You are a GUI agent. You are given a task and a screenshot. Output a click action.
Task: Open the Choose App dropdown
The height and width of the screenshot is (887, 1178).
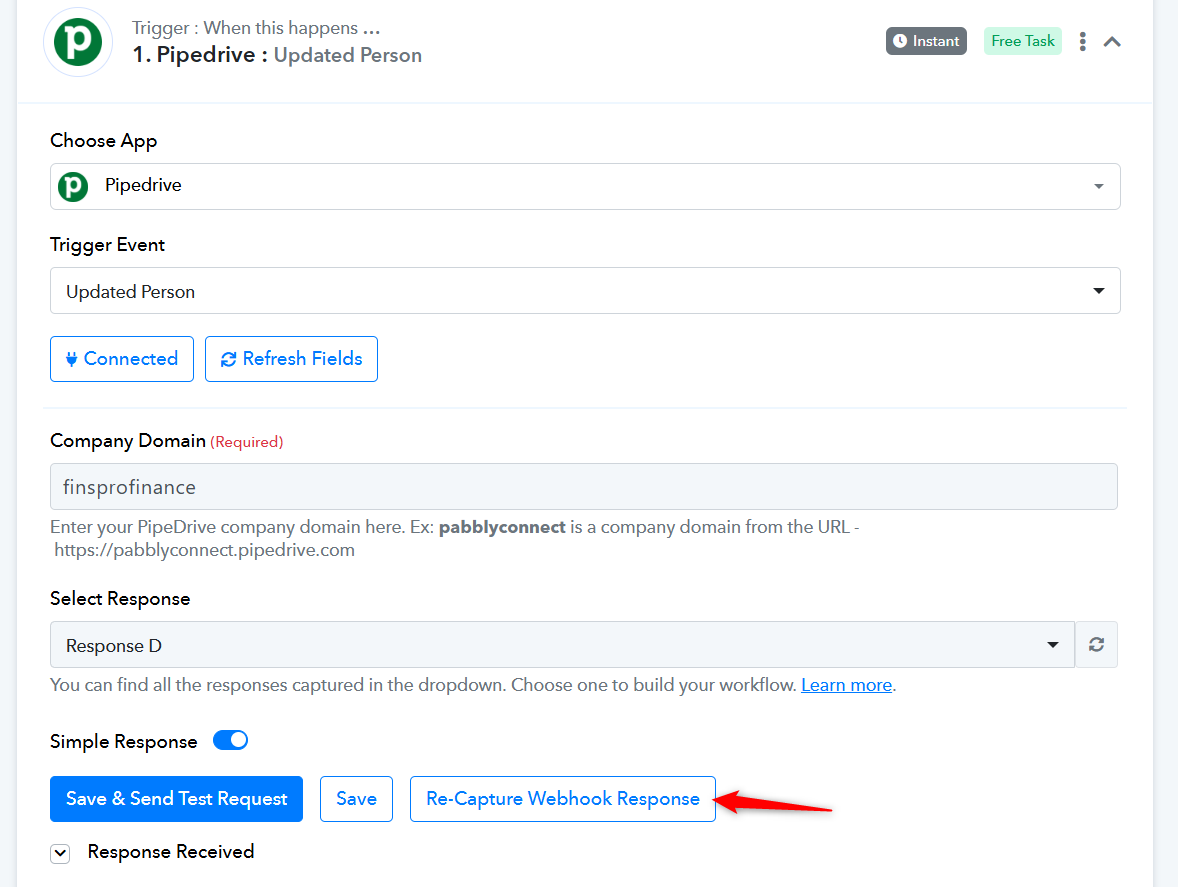pyautogui.click(x=585, y=186)
